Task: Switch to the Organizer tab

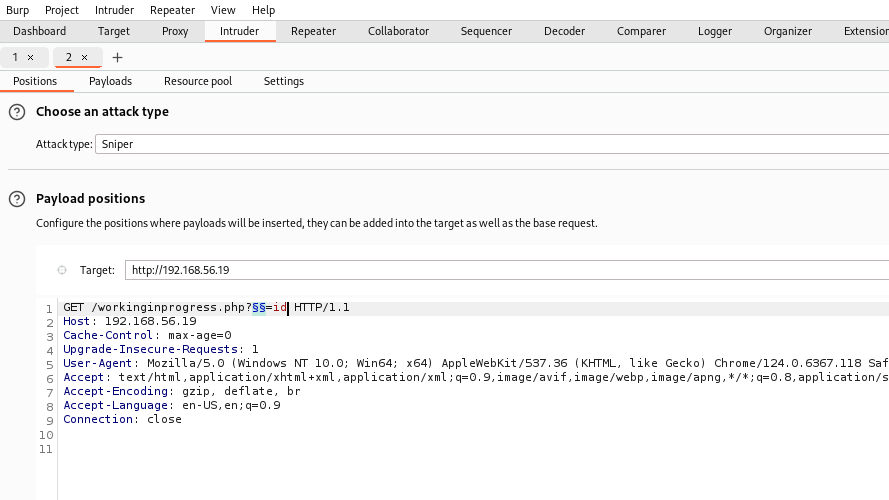Action: point(788,31)
